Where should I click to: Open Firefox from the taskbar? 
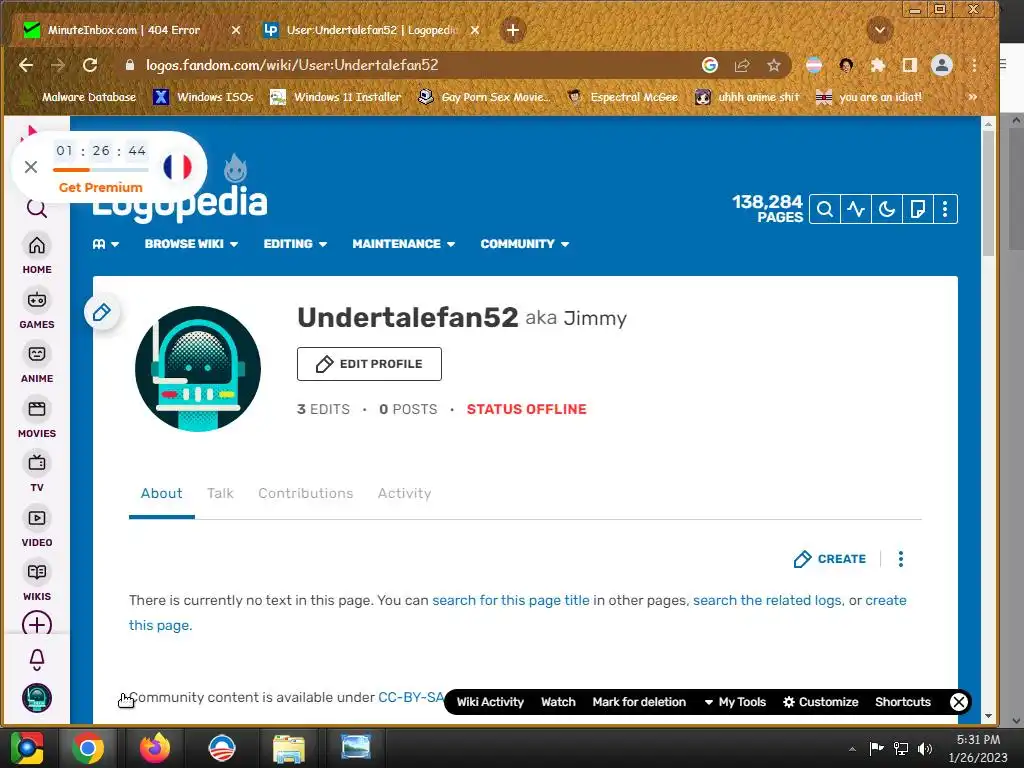pyautogui.click(x=155, y=748)
